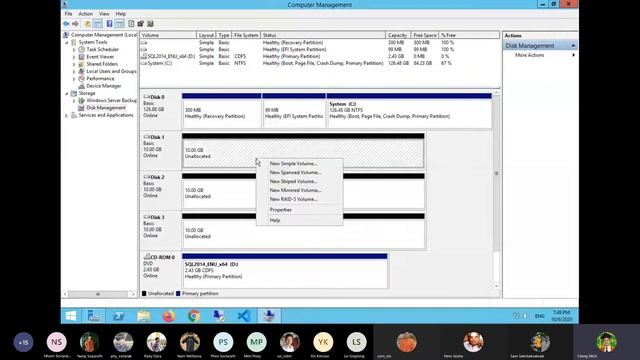Expand the Task Scheduler tree node

[x=74, y=50]
